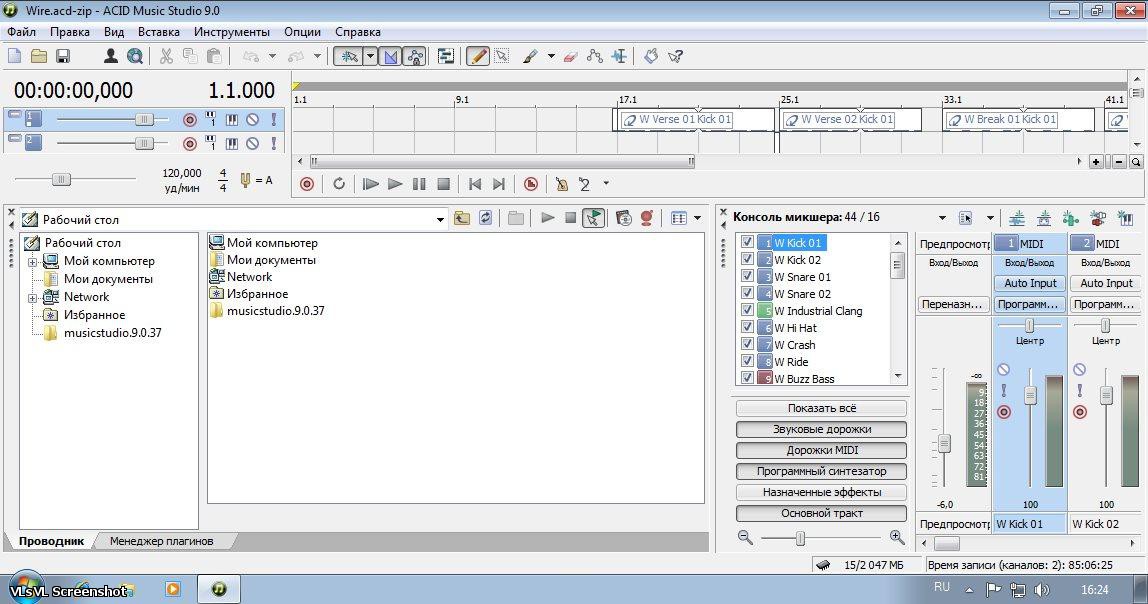Click the globe magnifier Get Media icon
The height and width of the screenshot is (604, 1148).
click(135, 56)
